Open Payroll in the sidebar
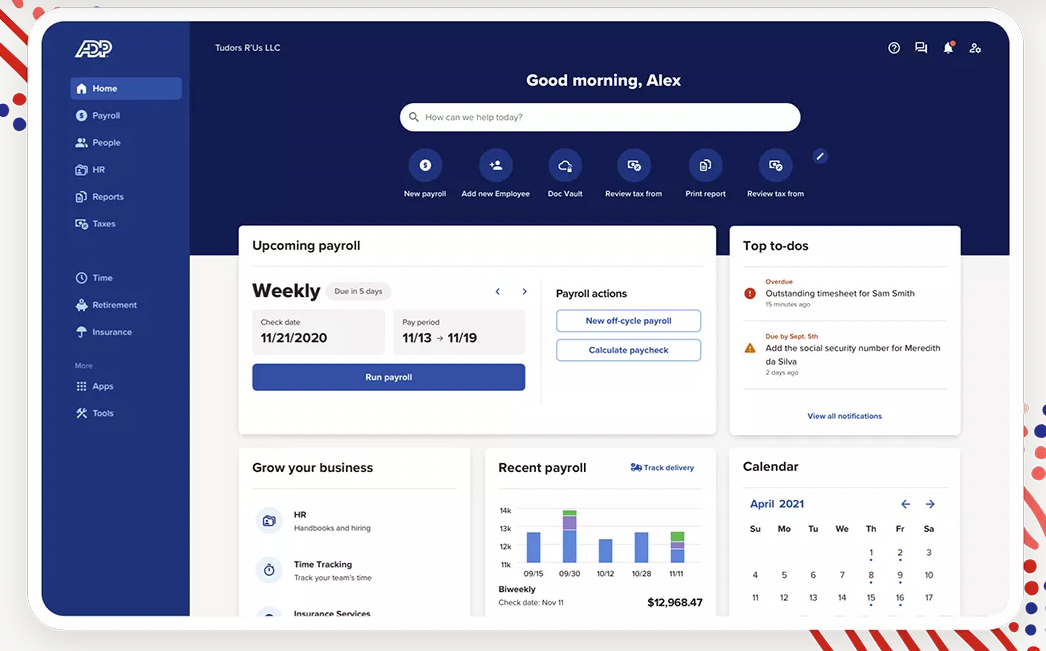 pos(106,116)
